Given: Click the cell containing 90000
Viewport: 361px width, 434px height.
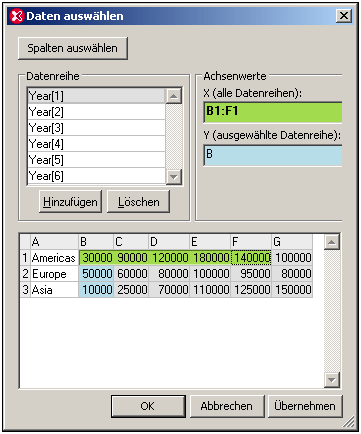Looking at the screenshot, I should click(x=131, y=258).
